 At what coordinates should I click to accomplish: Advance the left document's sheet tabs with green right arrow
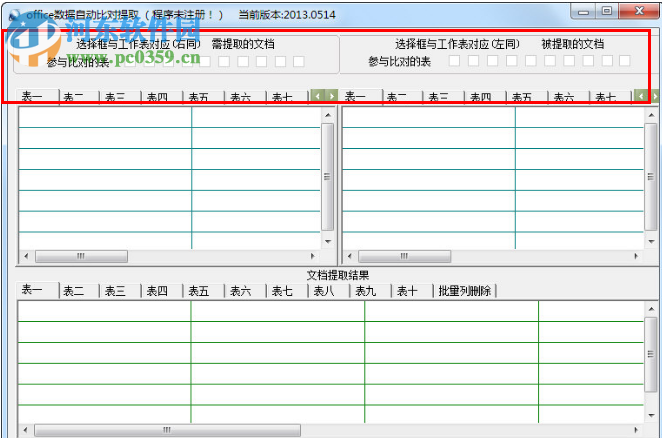[x=332, y=96]
